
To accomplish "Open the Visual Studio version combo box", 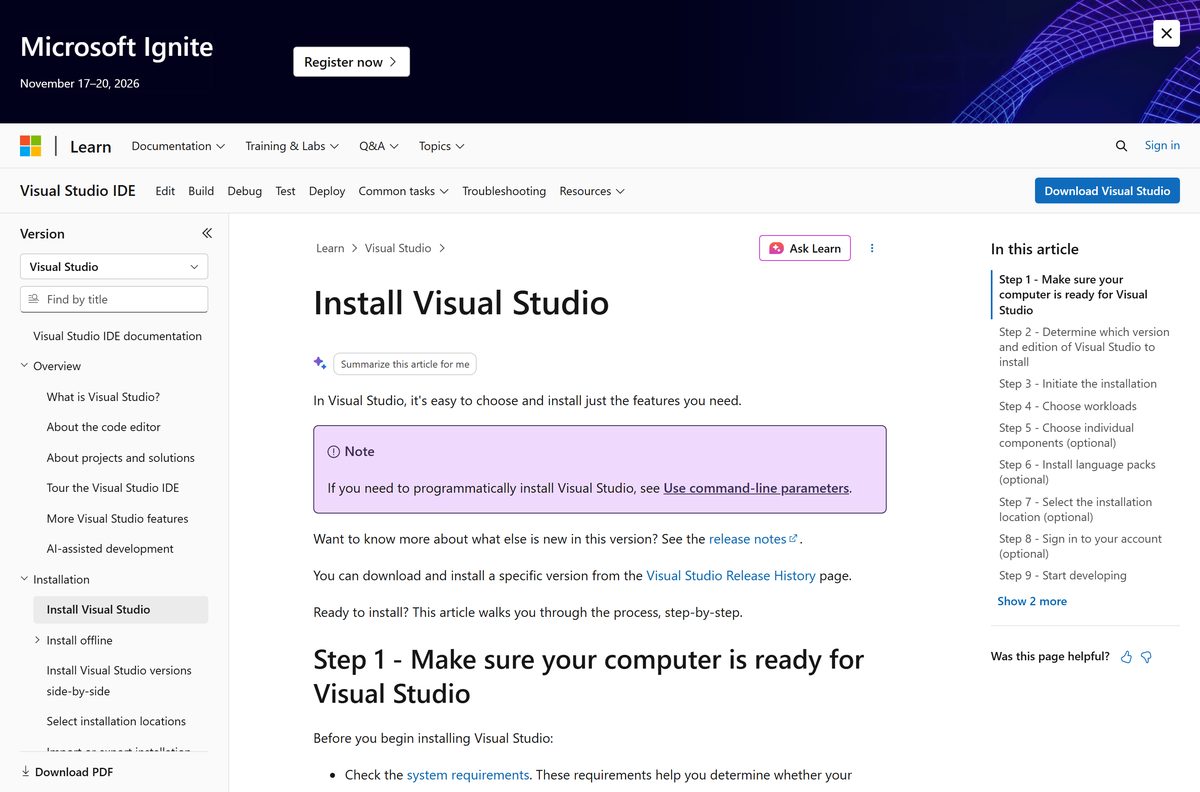I will (x=114, y=267).
